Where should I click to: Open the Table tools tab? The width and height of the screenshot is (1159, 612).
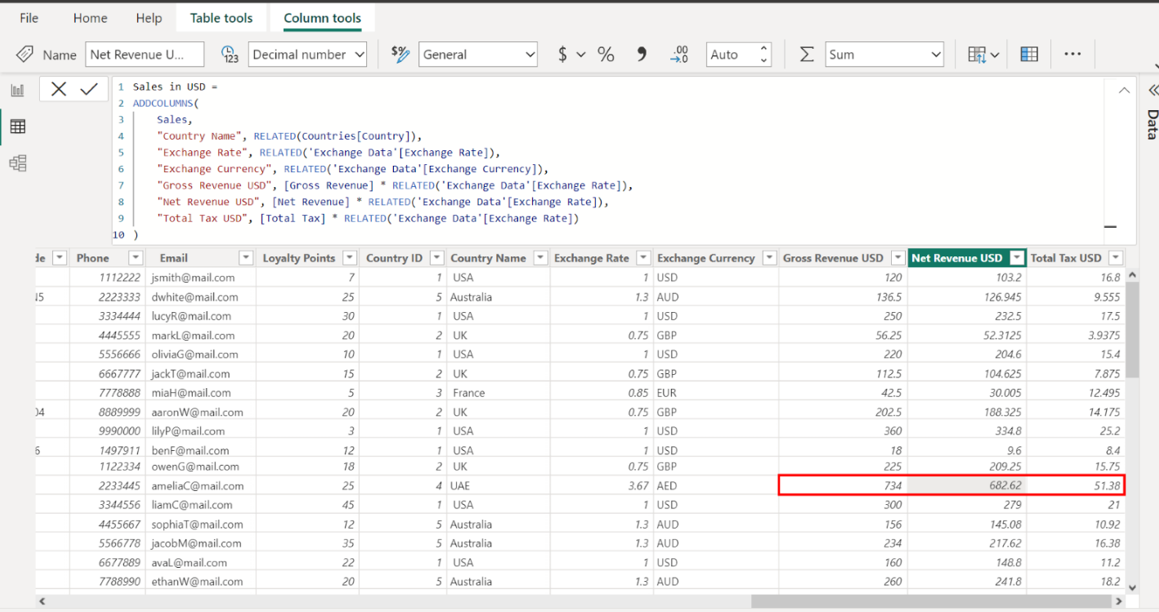coord(221,18)
